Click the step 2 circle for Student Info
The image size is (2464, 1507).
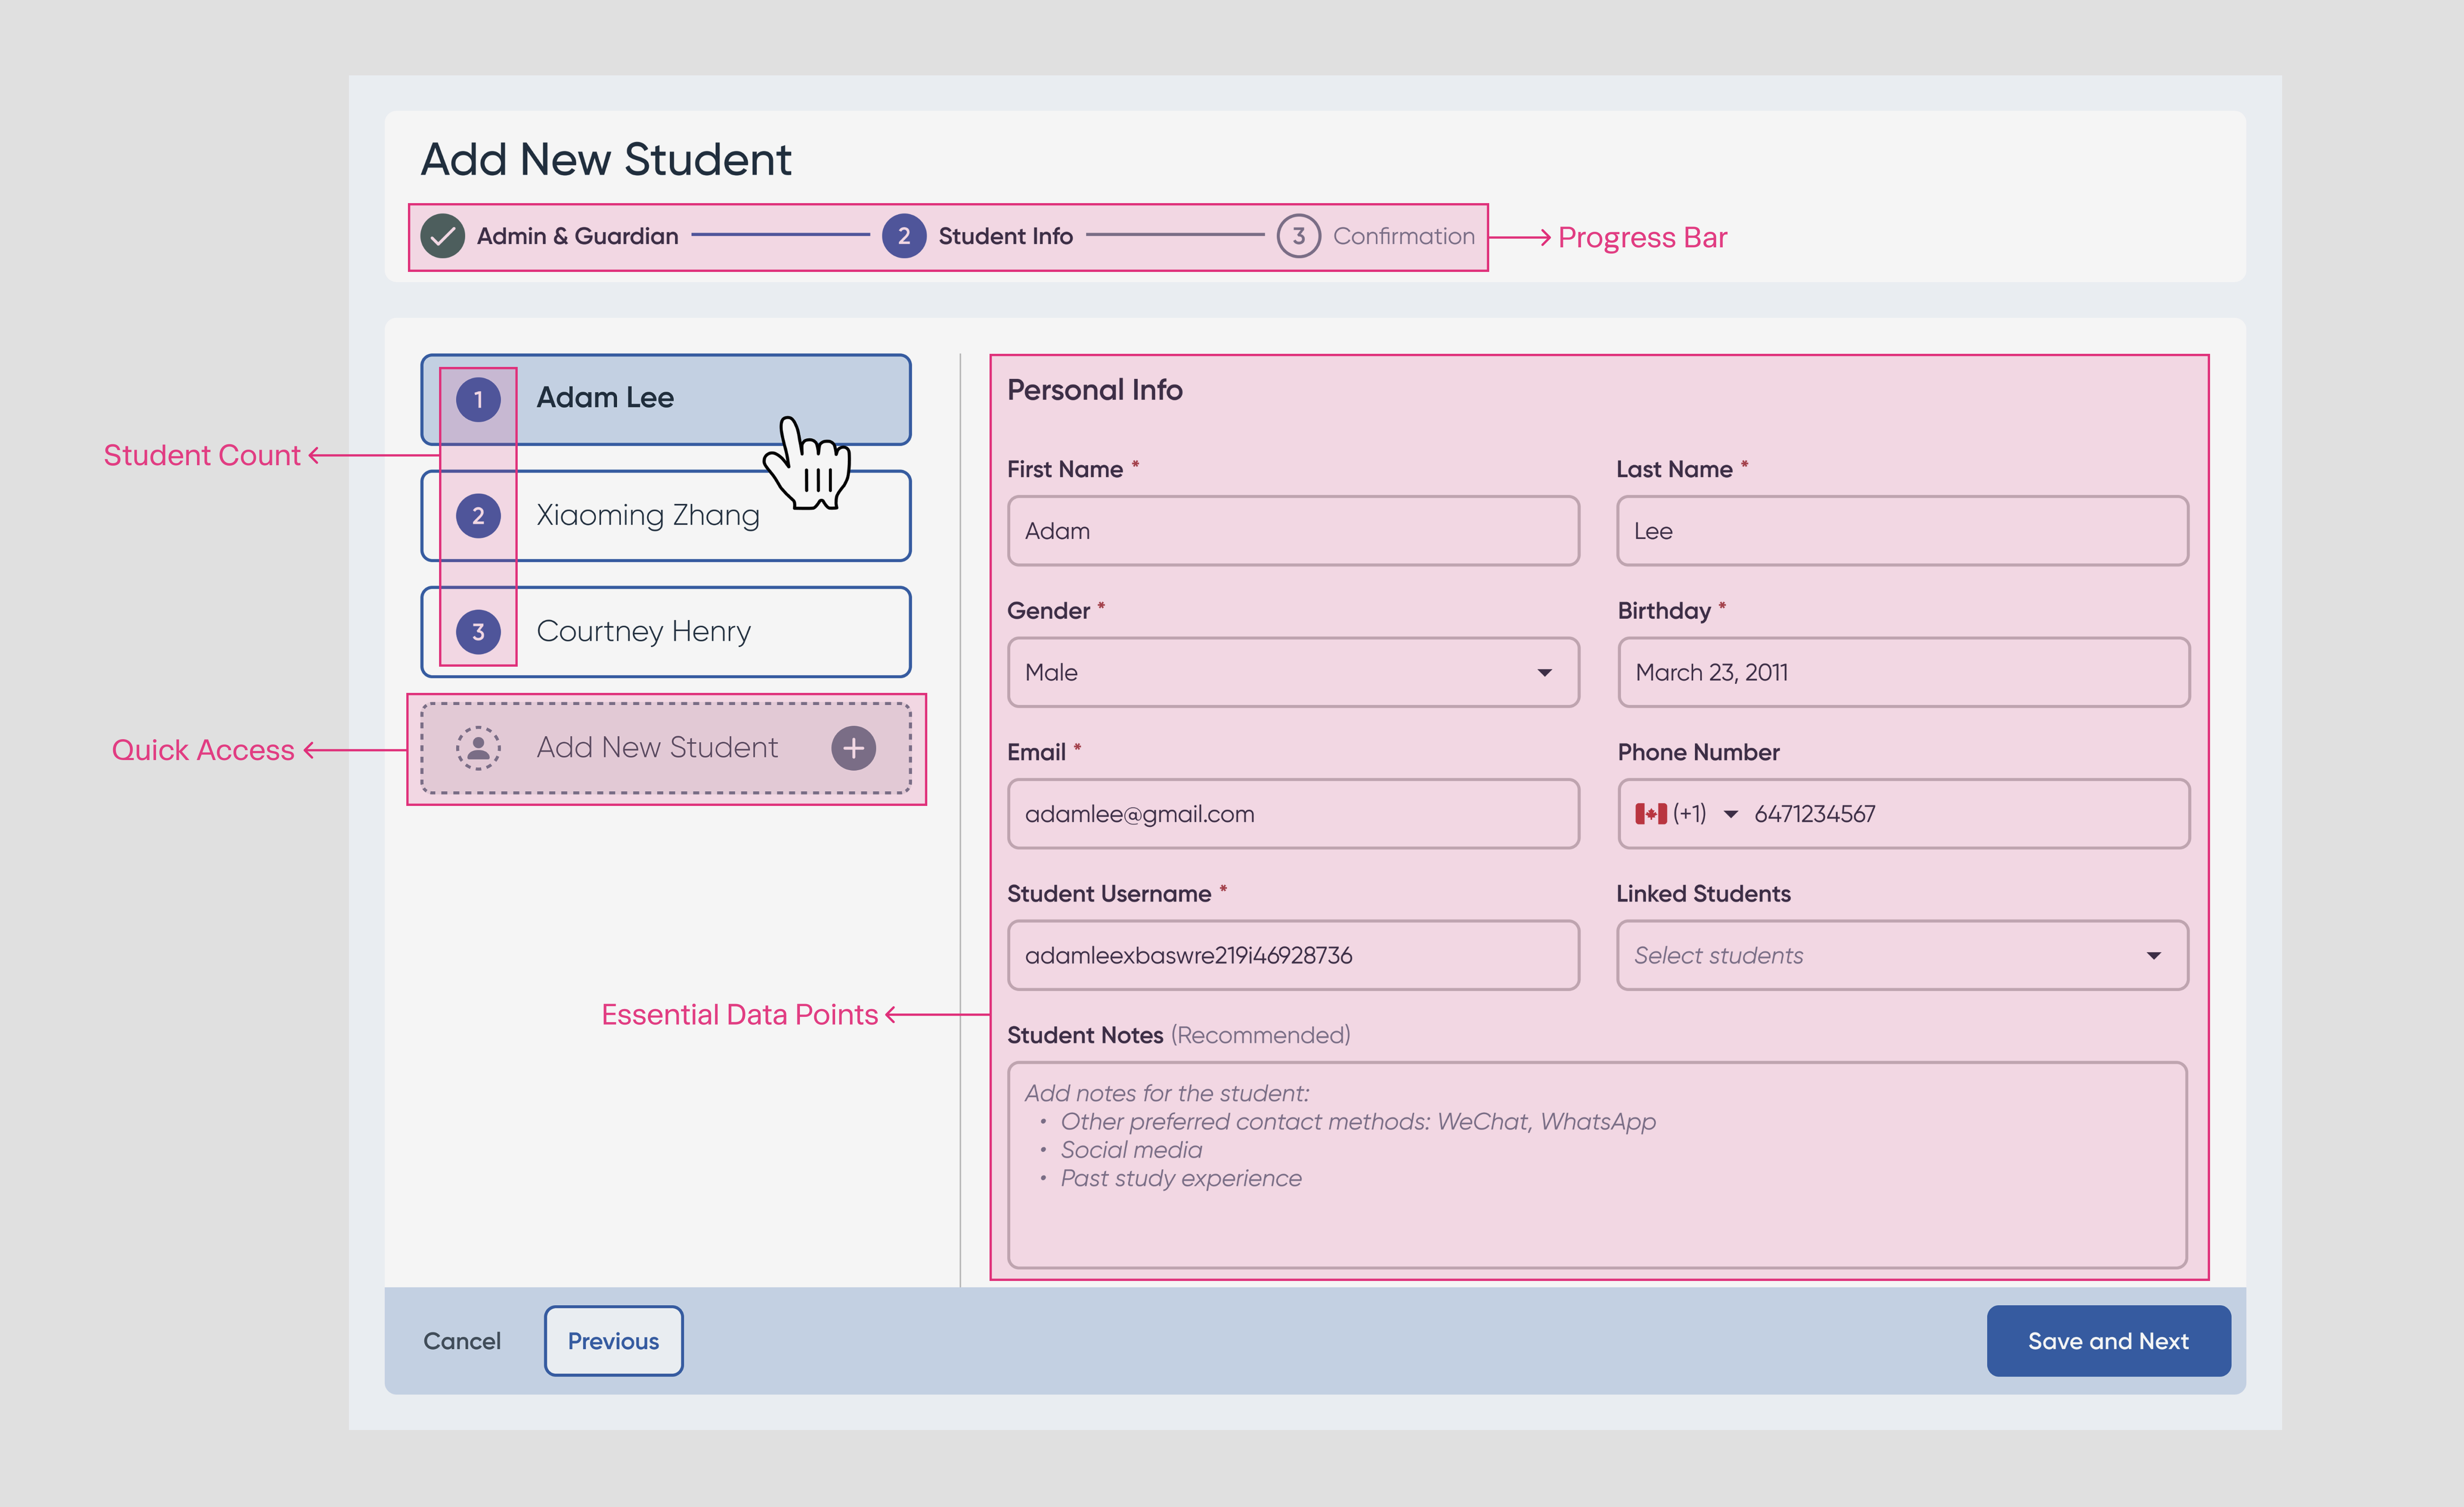pos(903,236)
